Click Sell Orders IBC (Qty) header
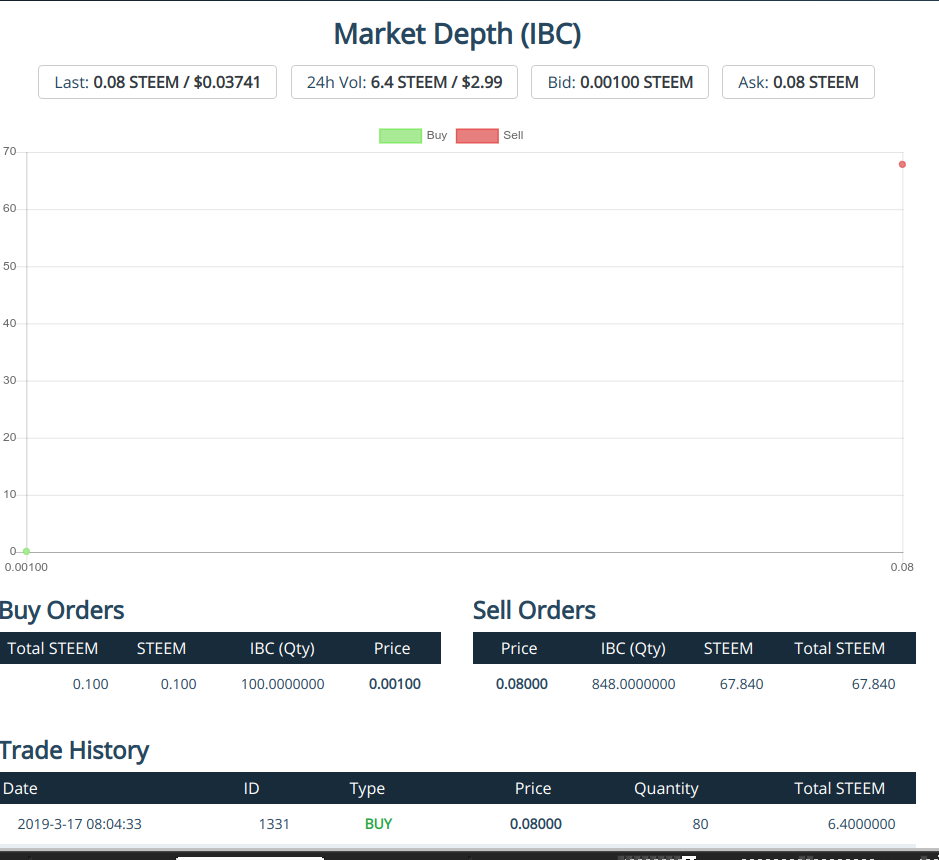939x860 pixels. [633, 649]
